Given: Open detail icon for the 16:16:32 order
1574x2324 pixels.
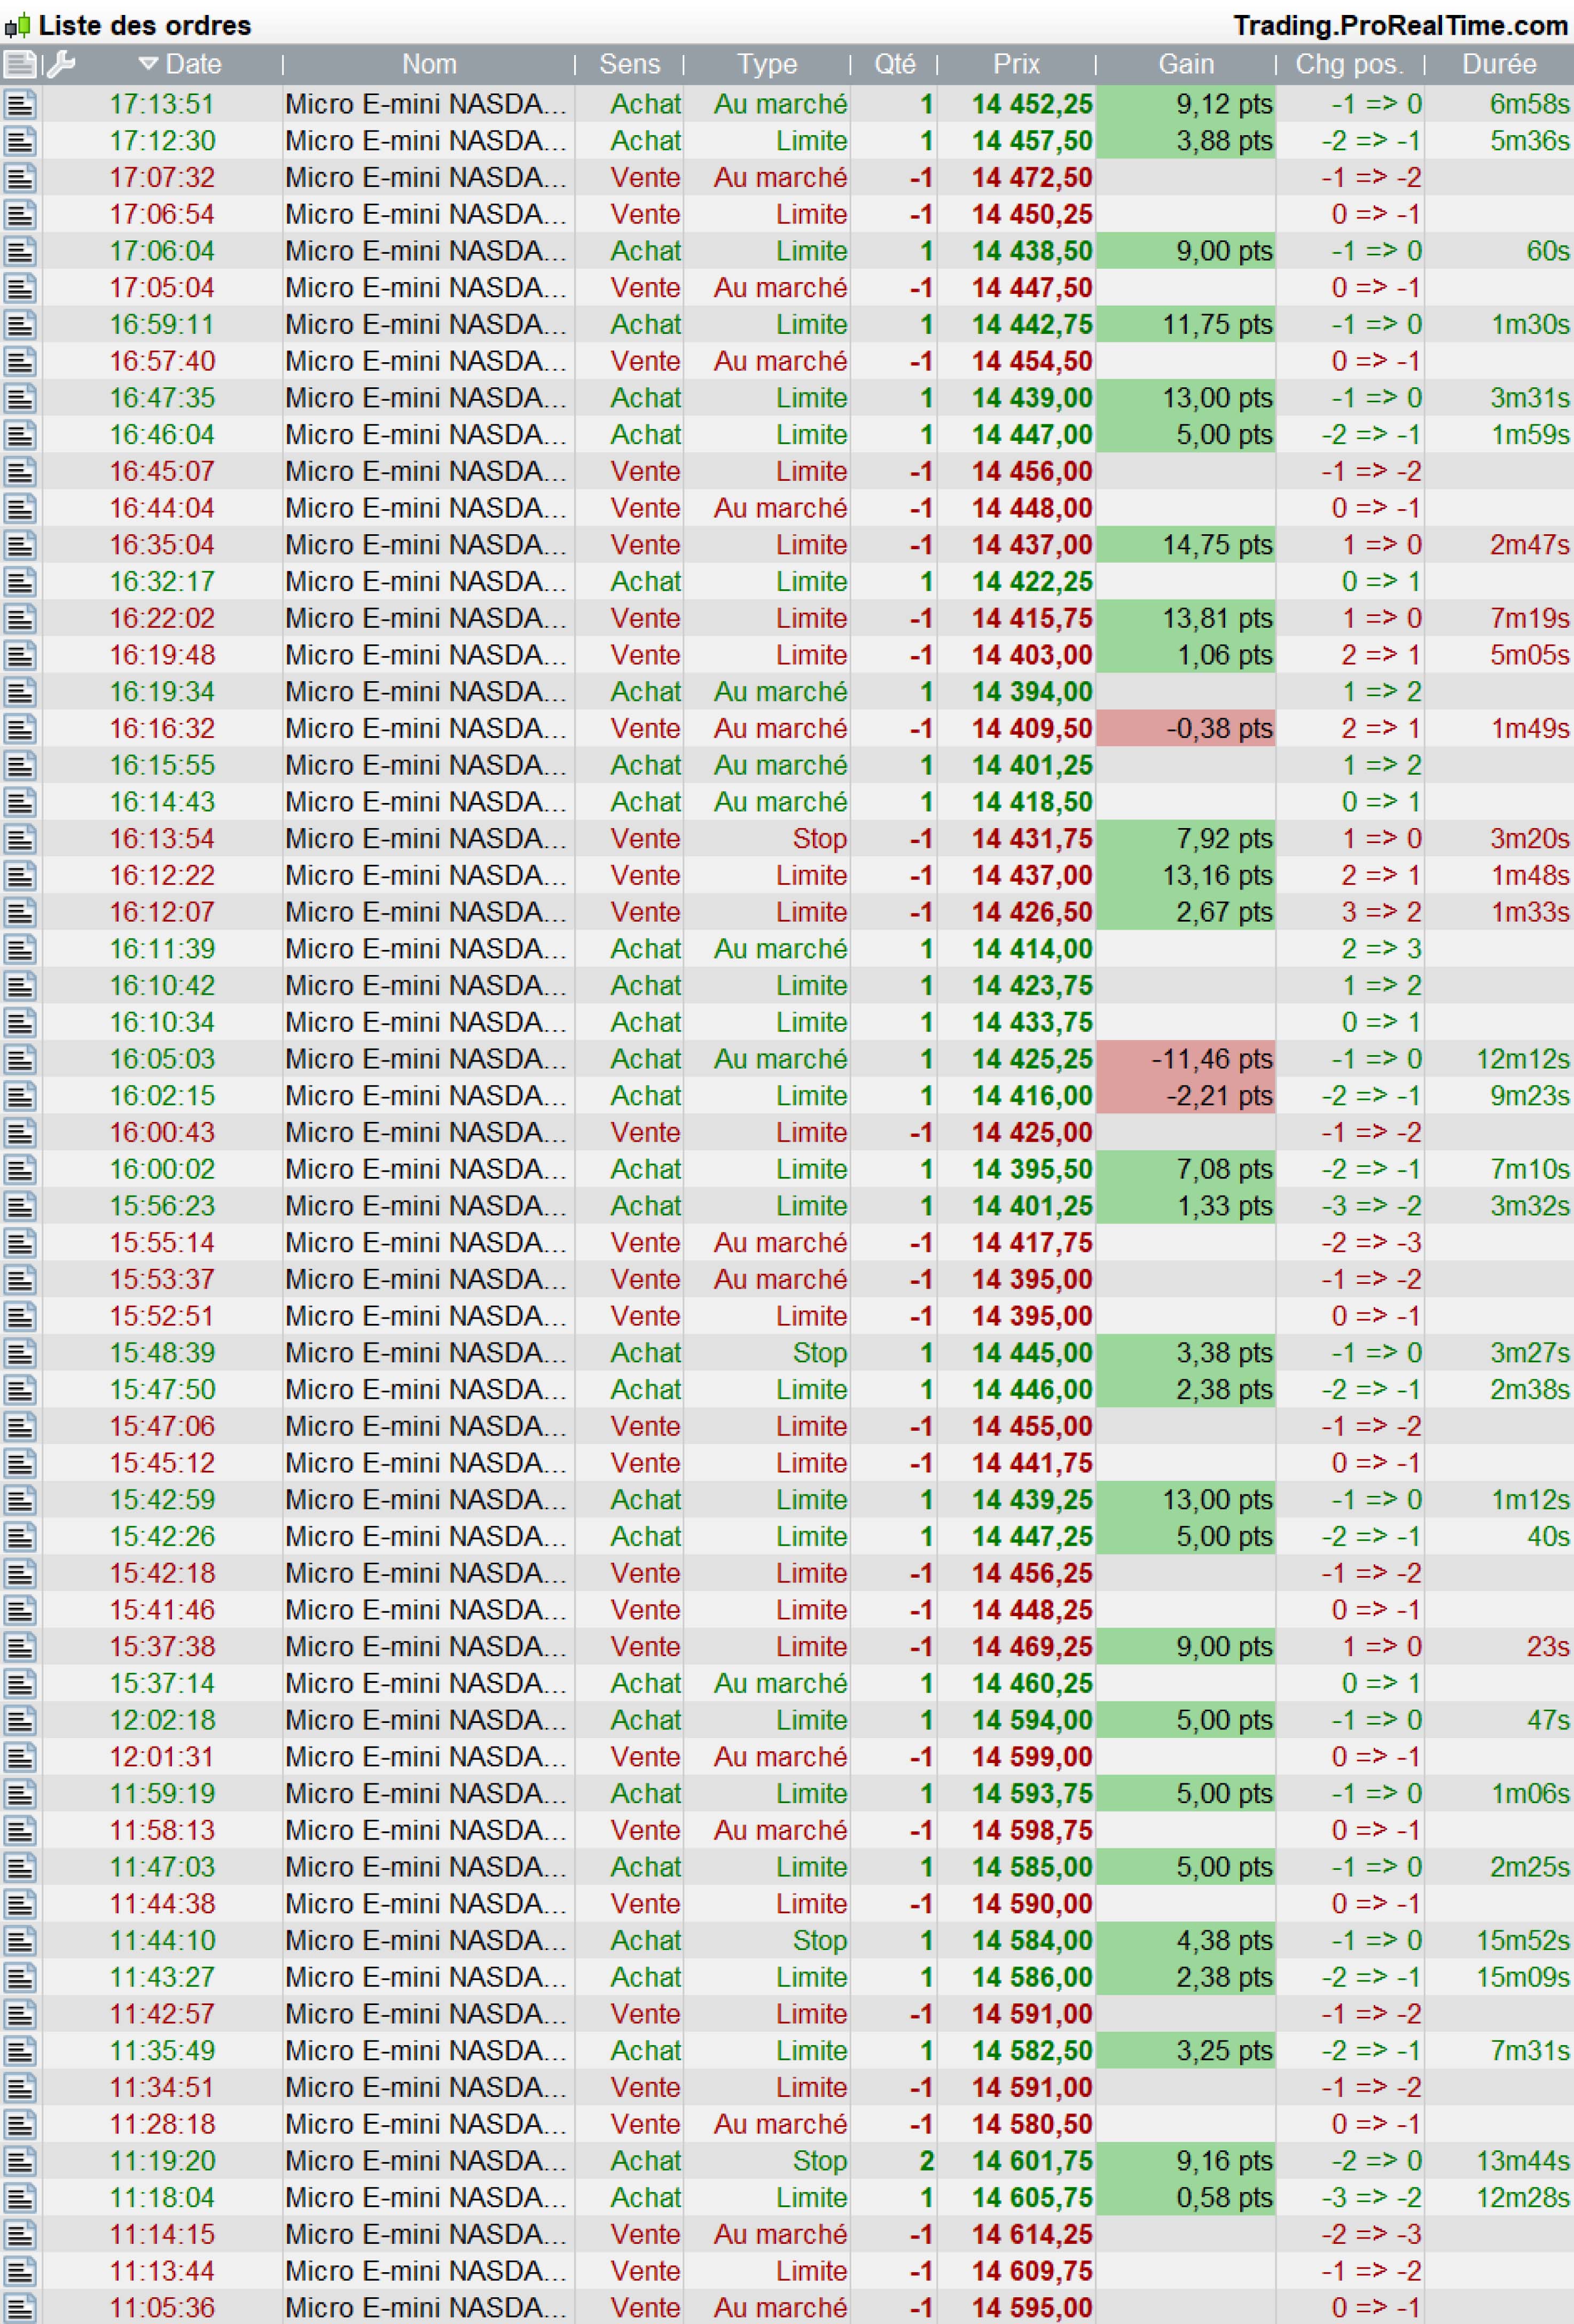Looking at the screenshot, I should [x=20, y=729].
